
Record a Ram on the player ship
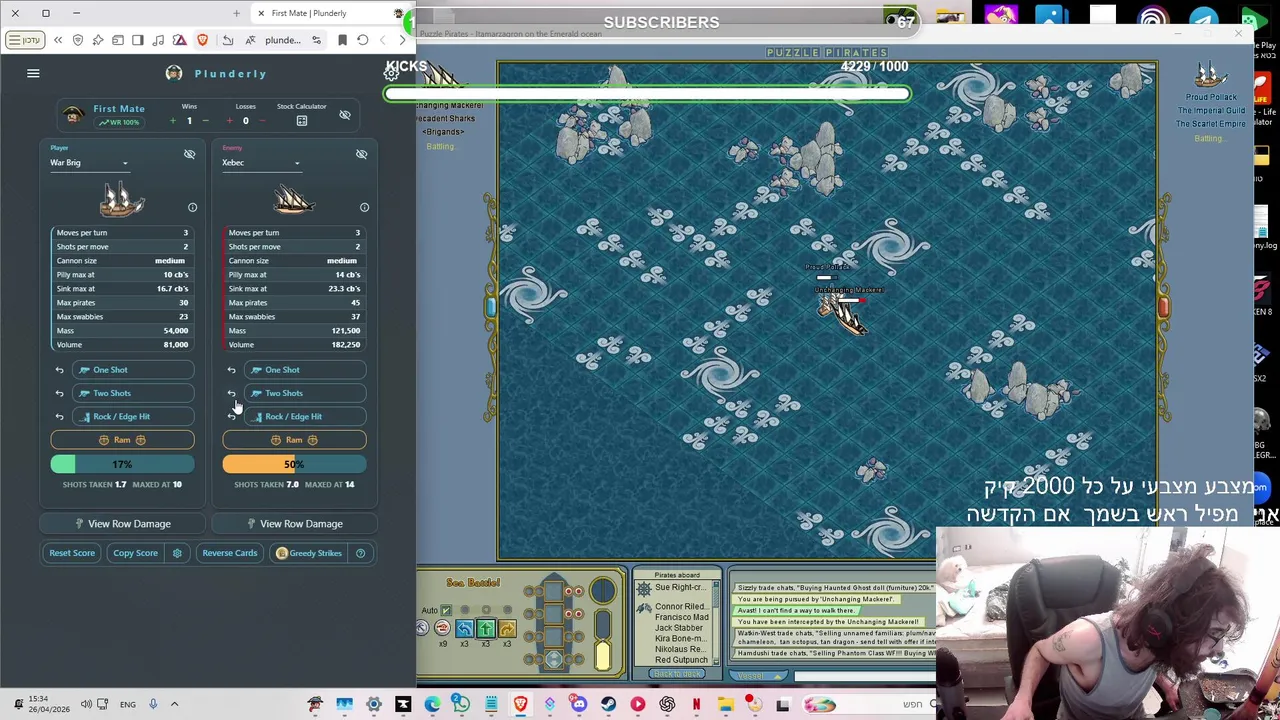(122, 440)
